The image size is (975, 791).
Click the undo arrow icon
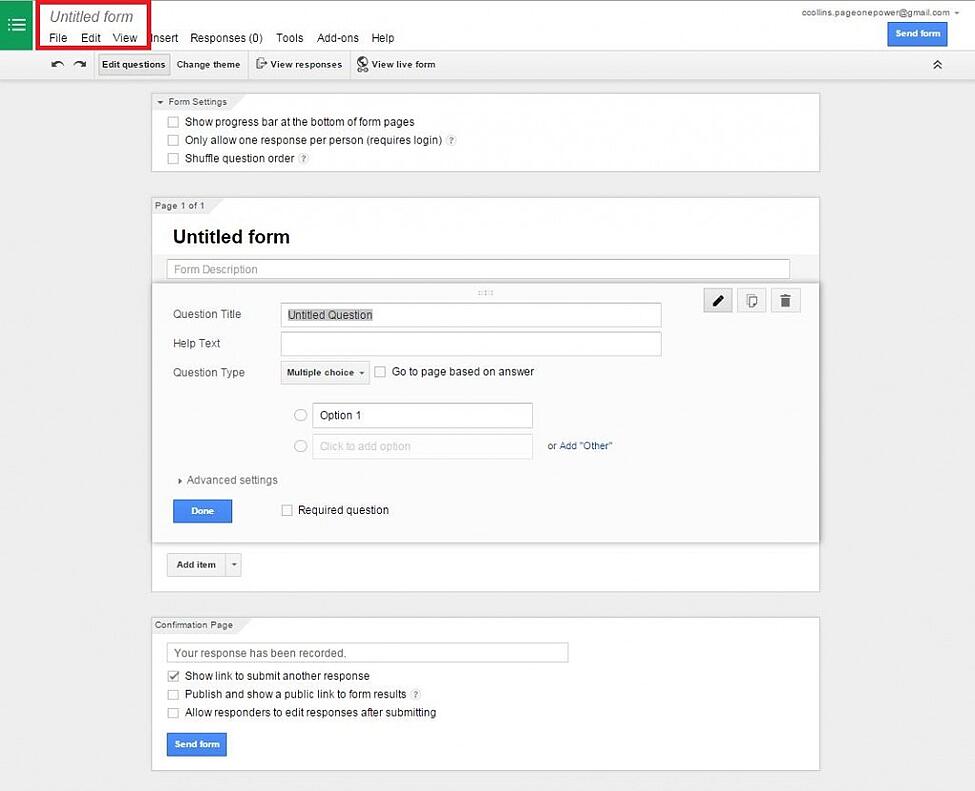[57, 64]
